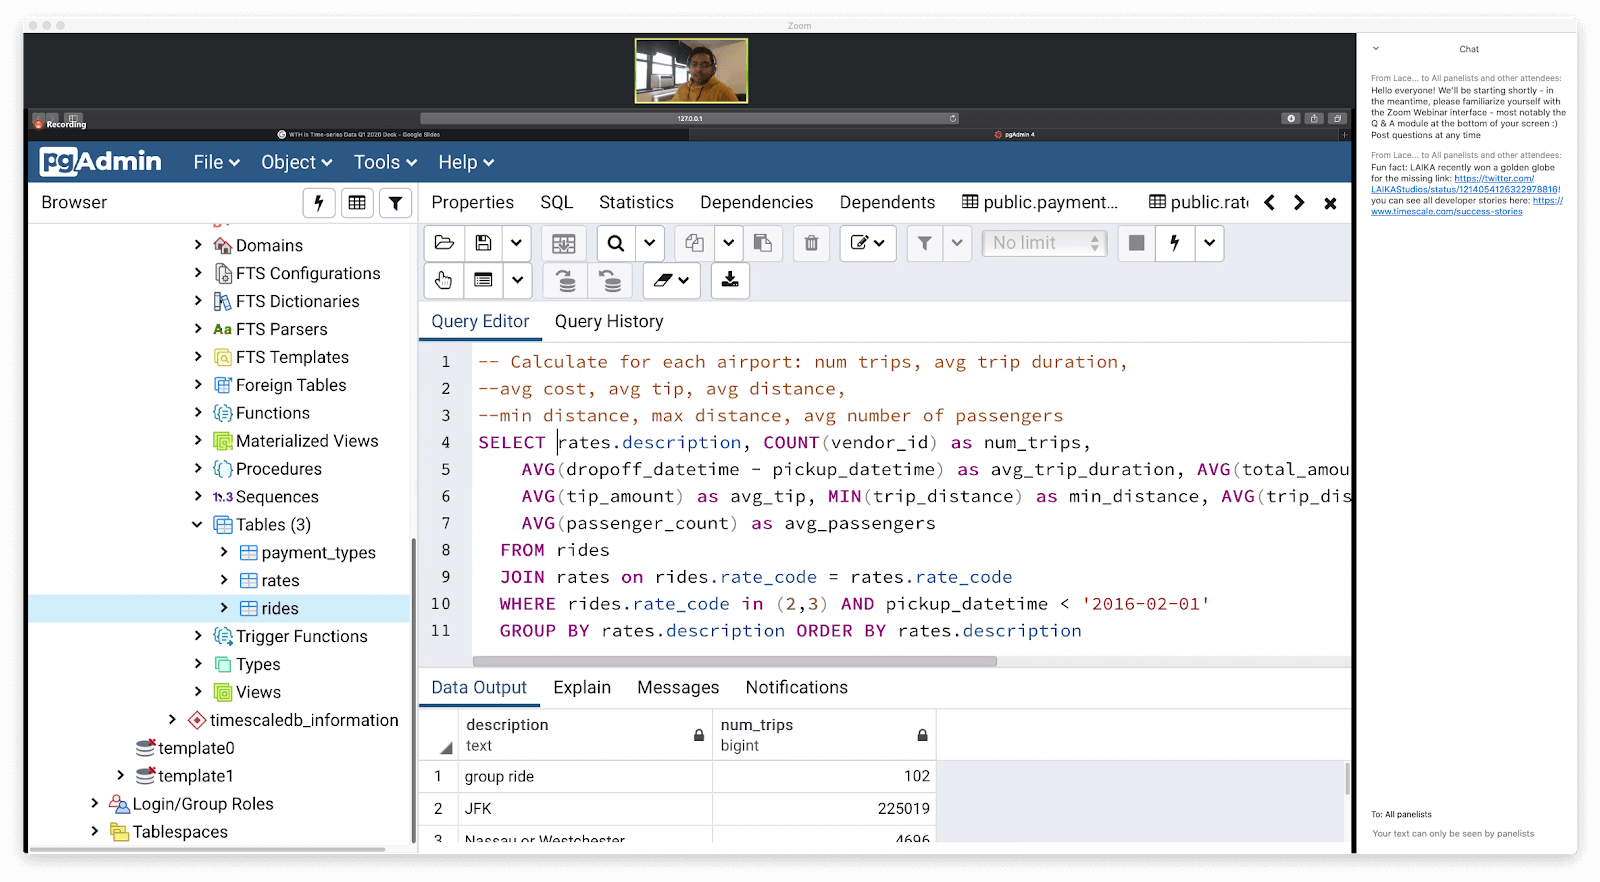Open the Edit pencil dropdown
This screenshot has width=1600, height=882.
click(x=867, y=243)
